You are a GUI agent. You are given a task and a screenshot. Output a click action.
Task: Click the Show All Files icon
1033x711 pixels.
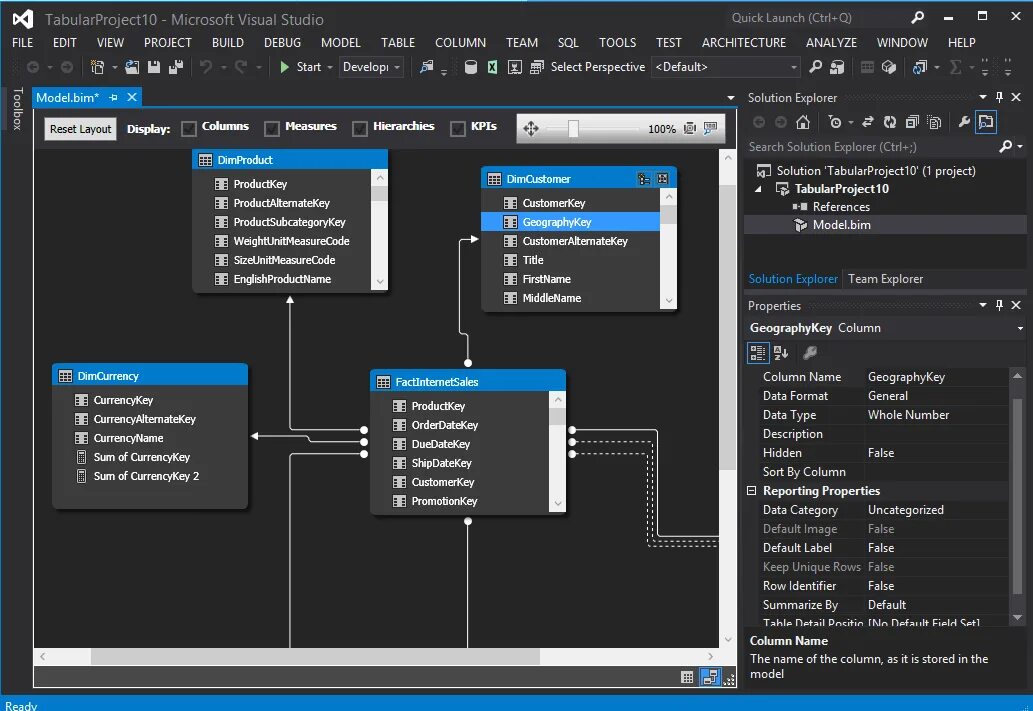[934, 122]
